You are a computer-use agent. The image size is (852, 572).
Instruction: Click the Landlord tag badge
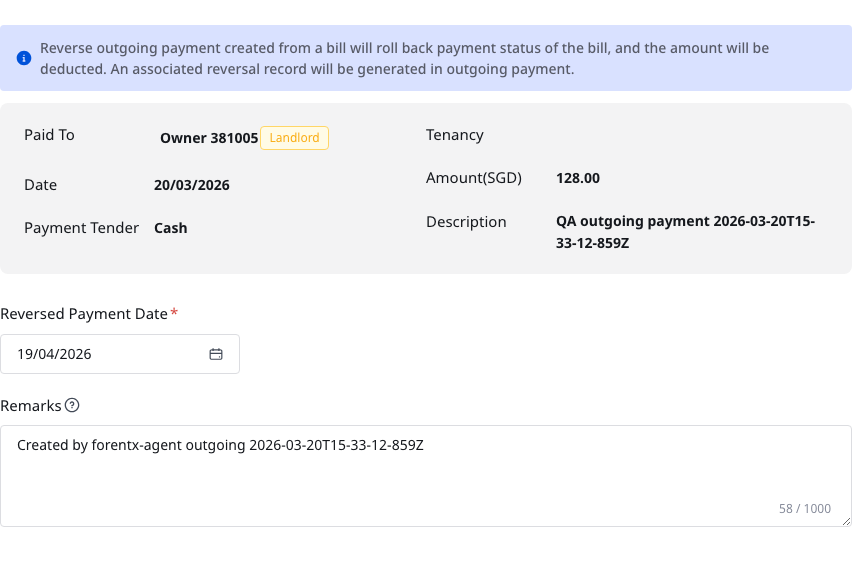[x=295, y=138]
